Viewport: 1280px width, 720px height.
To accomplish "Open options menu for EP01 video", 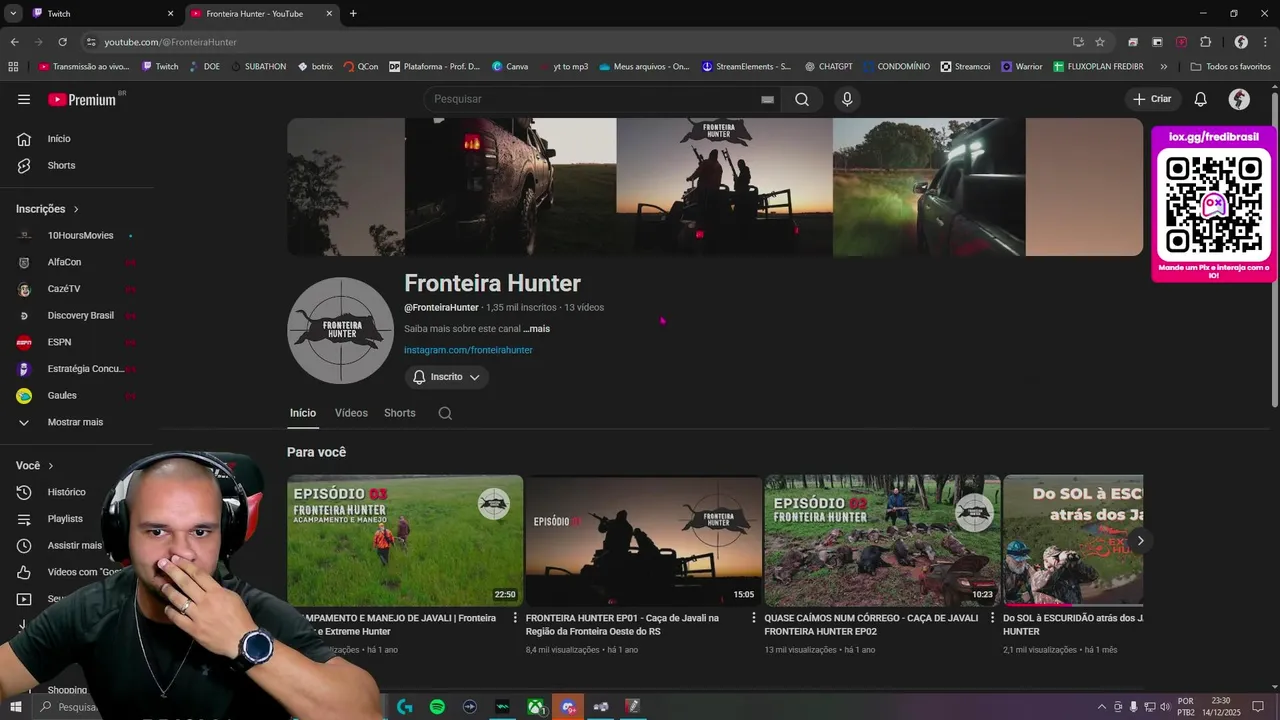I will point(754,618).
